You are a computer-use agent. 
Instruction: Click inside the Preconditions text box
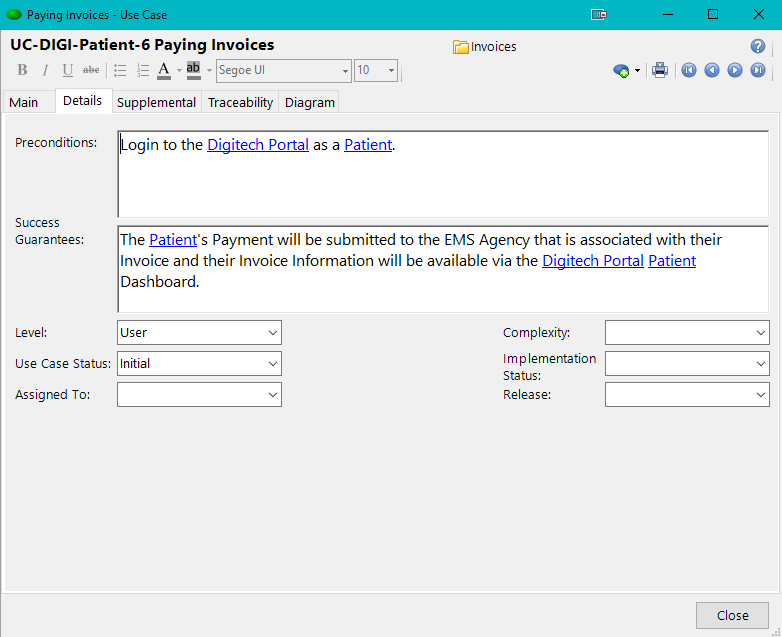tap(443, 175)
